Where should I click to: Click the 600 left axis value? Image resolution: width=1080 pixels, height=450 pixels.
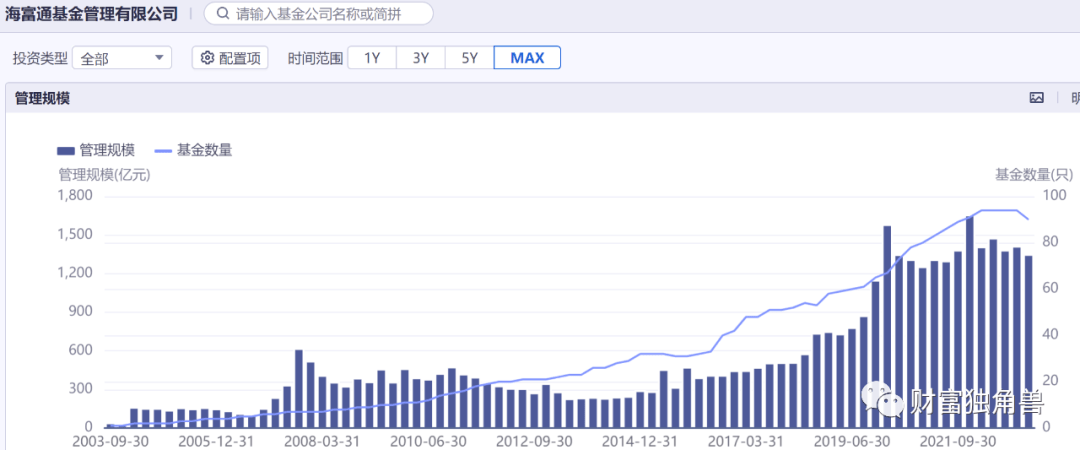click(x=81, y=351)
